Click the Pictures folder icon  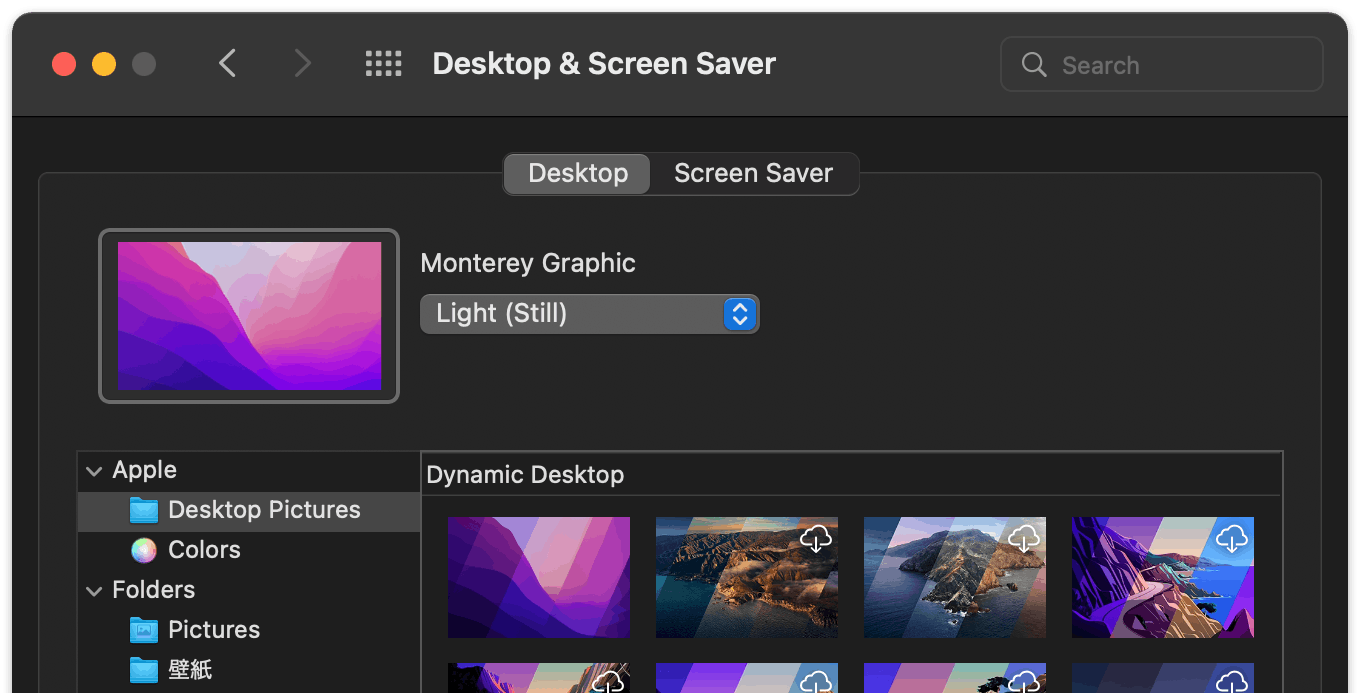click(144, 630)
